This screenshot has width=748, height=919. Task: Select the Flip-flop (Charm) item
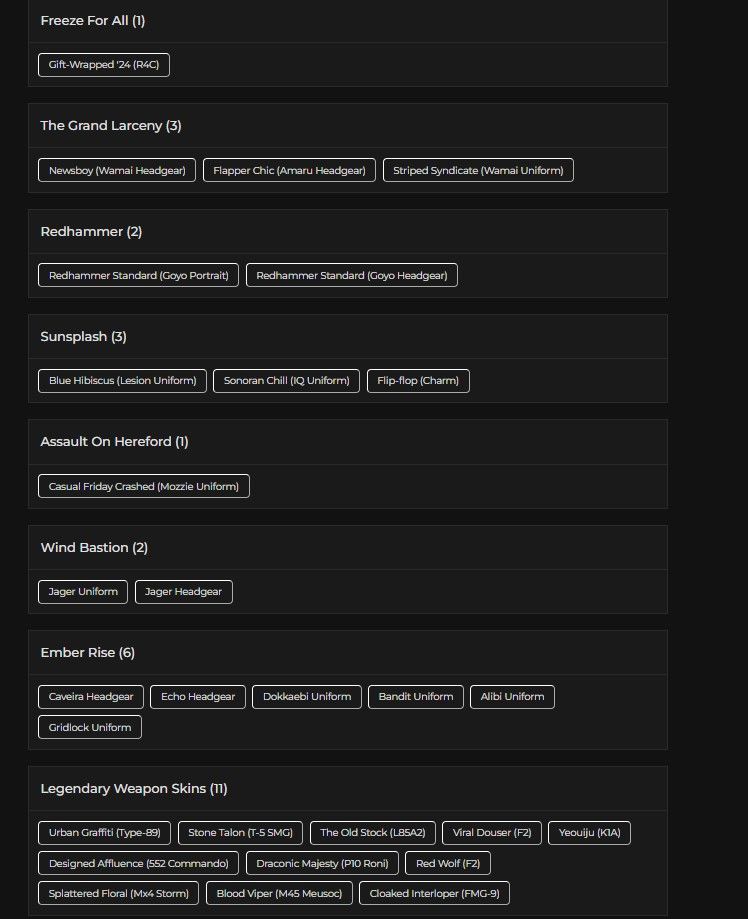pos(418,381)
